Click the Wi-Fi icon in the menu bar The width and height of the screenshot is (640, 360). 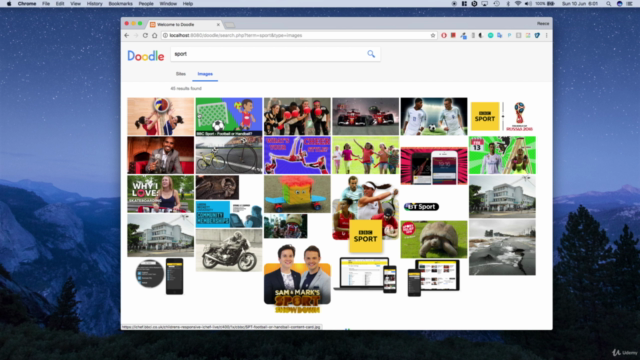click(x=518, y=4)
